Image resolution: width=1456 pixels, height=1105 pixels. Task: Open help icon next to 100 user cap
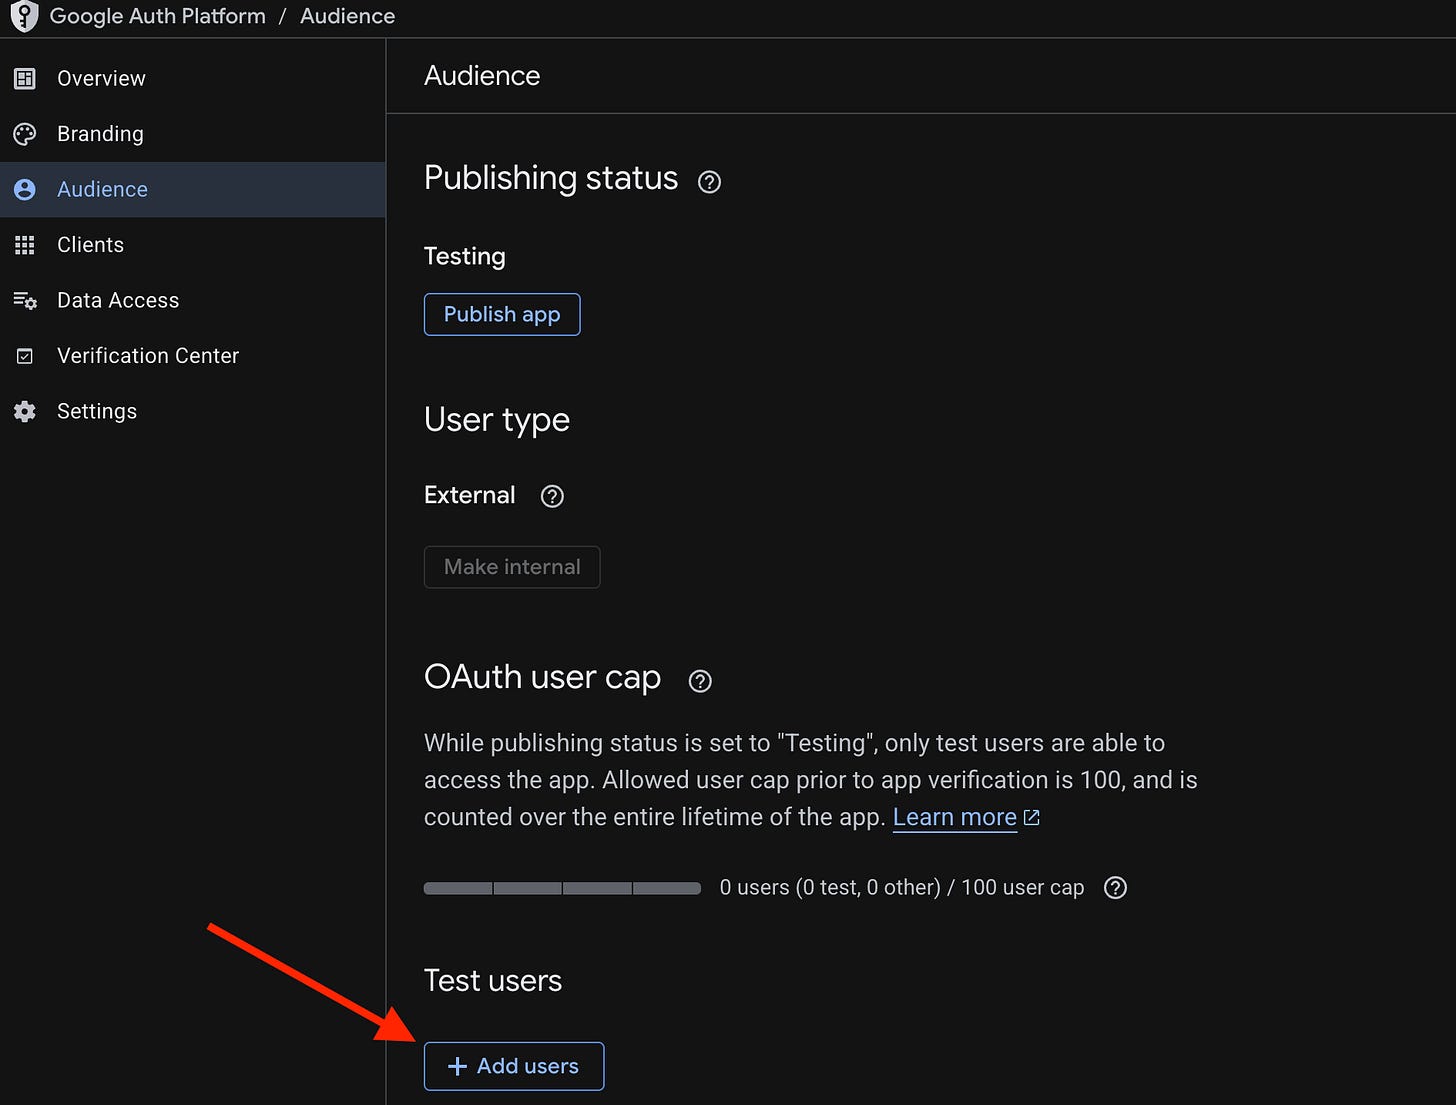(x=1115, y=888)
